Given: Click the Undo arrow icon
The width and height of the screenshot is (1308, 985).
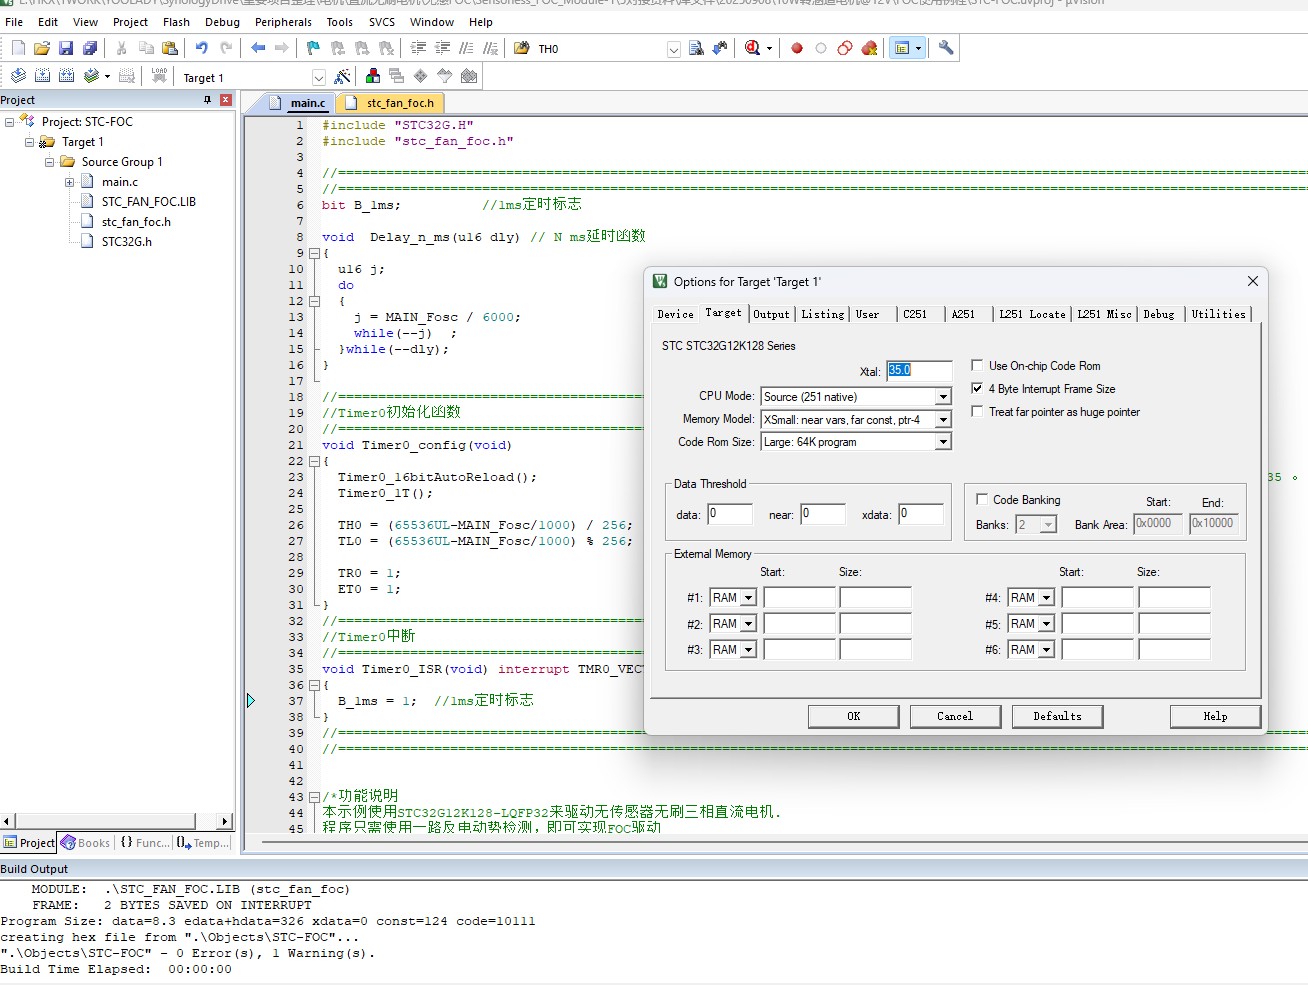Looking at the screenshot, I should [201, 48].
